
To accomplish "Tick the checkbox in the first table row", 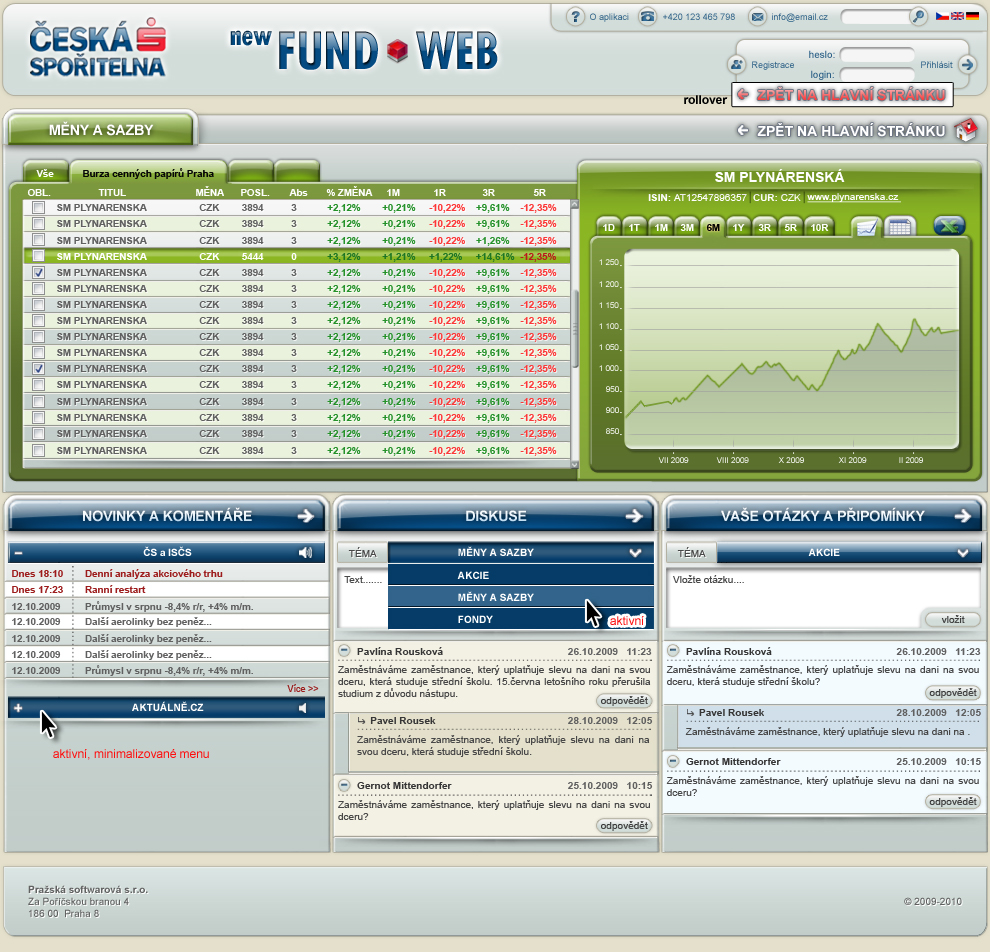I will tap(39, 207).
